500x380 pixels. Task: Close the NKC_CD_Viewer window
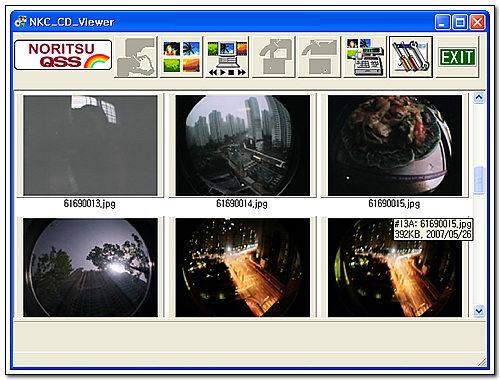pos(477,22)
